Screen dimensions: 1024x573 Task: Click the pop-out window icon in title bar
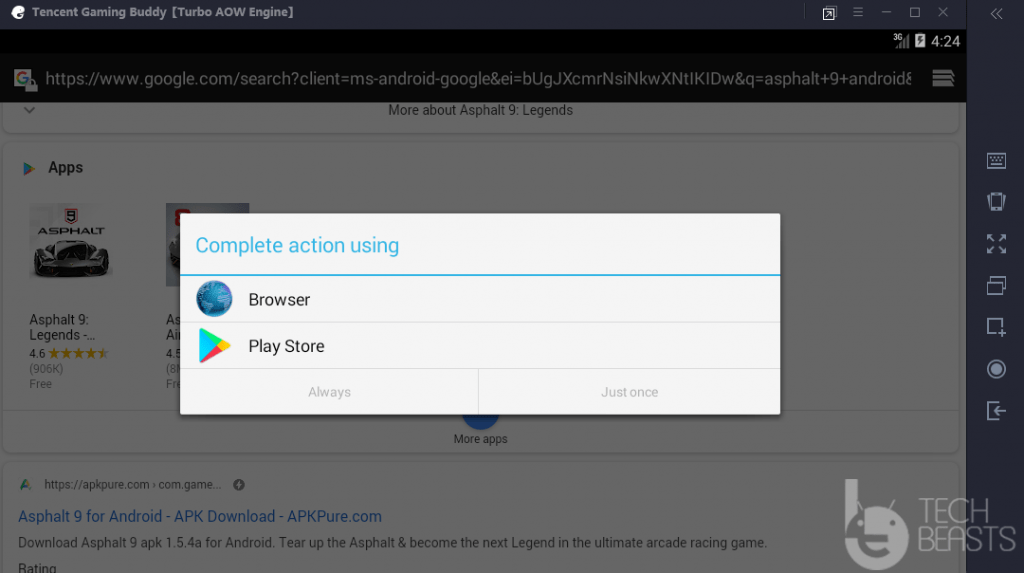pos(829,13)
